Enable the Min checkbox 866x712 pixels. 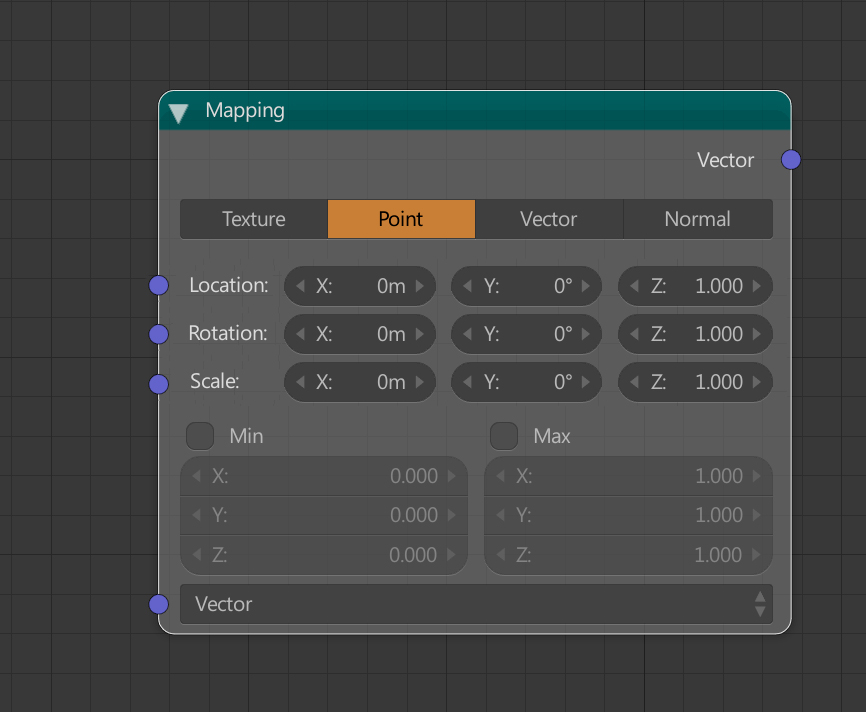[x=200, y=436]
